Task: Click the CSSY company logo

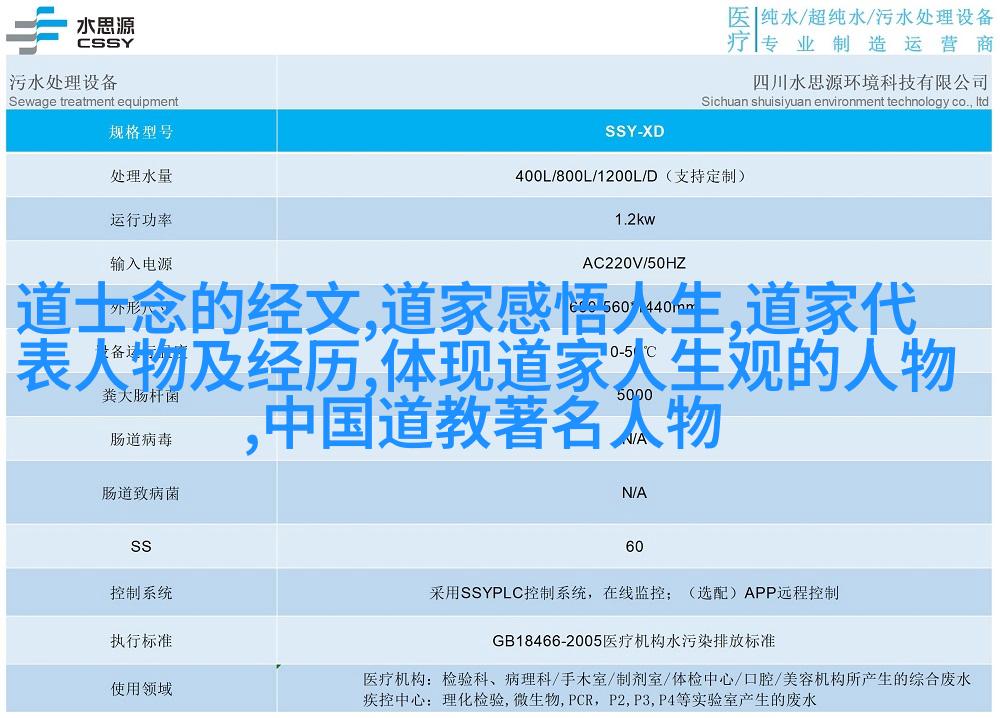Action: pos(70,30)
